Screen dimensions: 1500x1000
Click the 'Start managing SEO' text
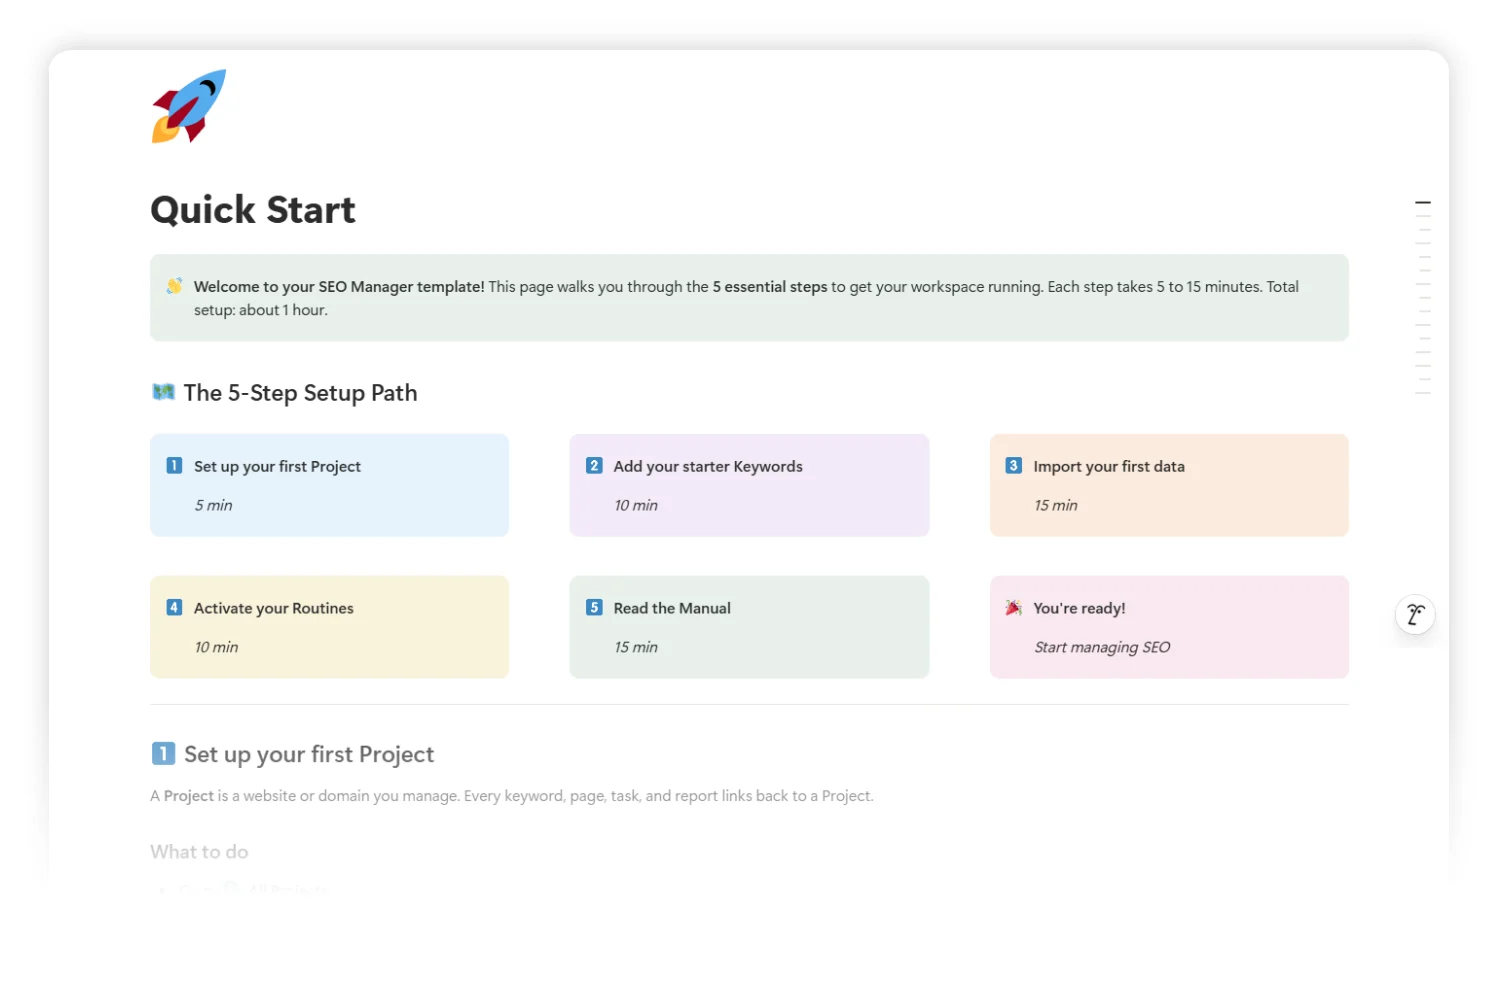(x=1102, y=648)
